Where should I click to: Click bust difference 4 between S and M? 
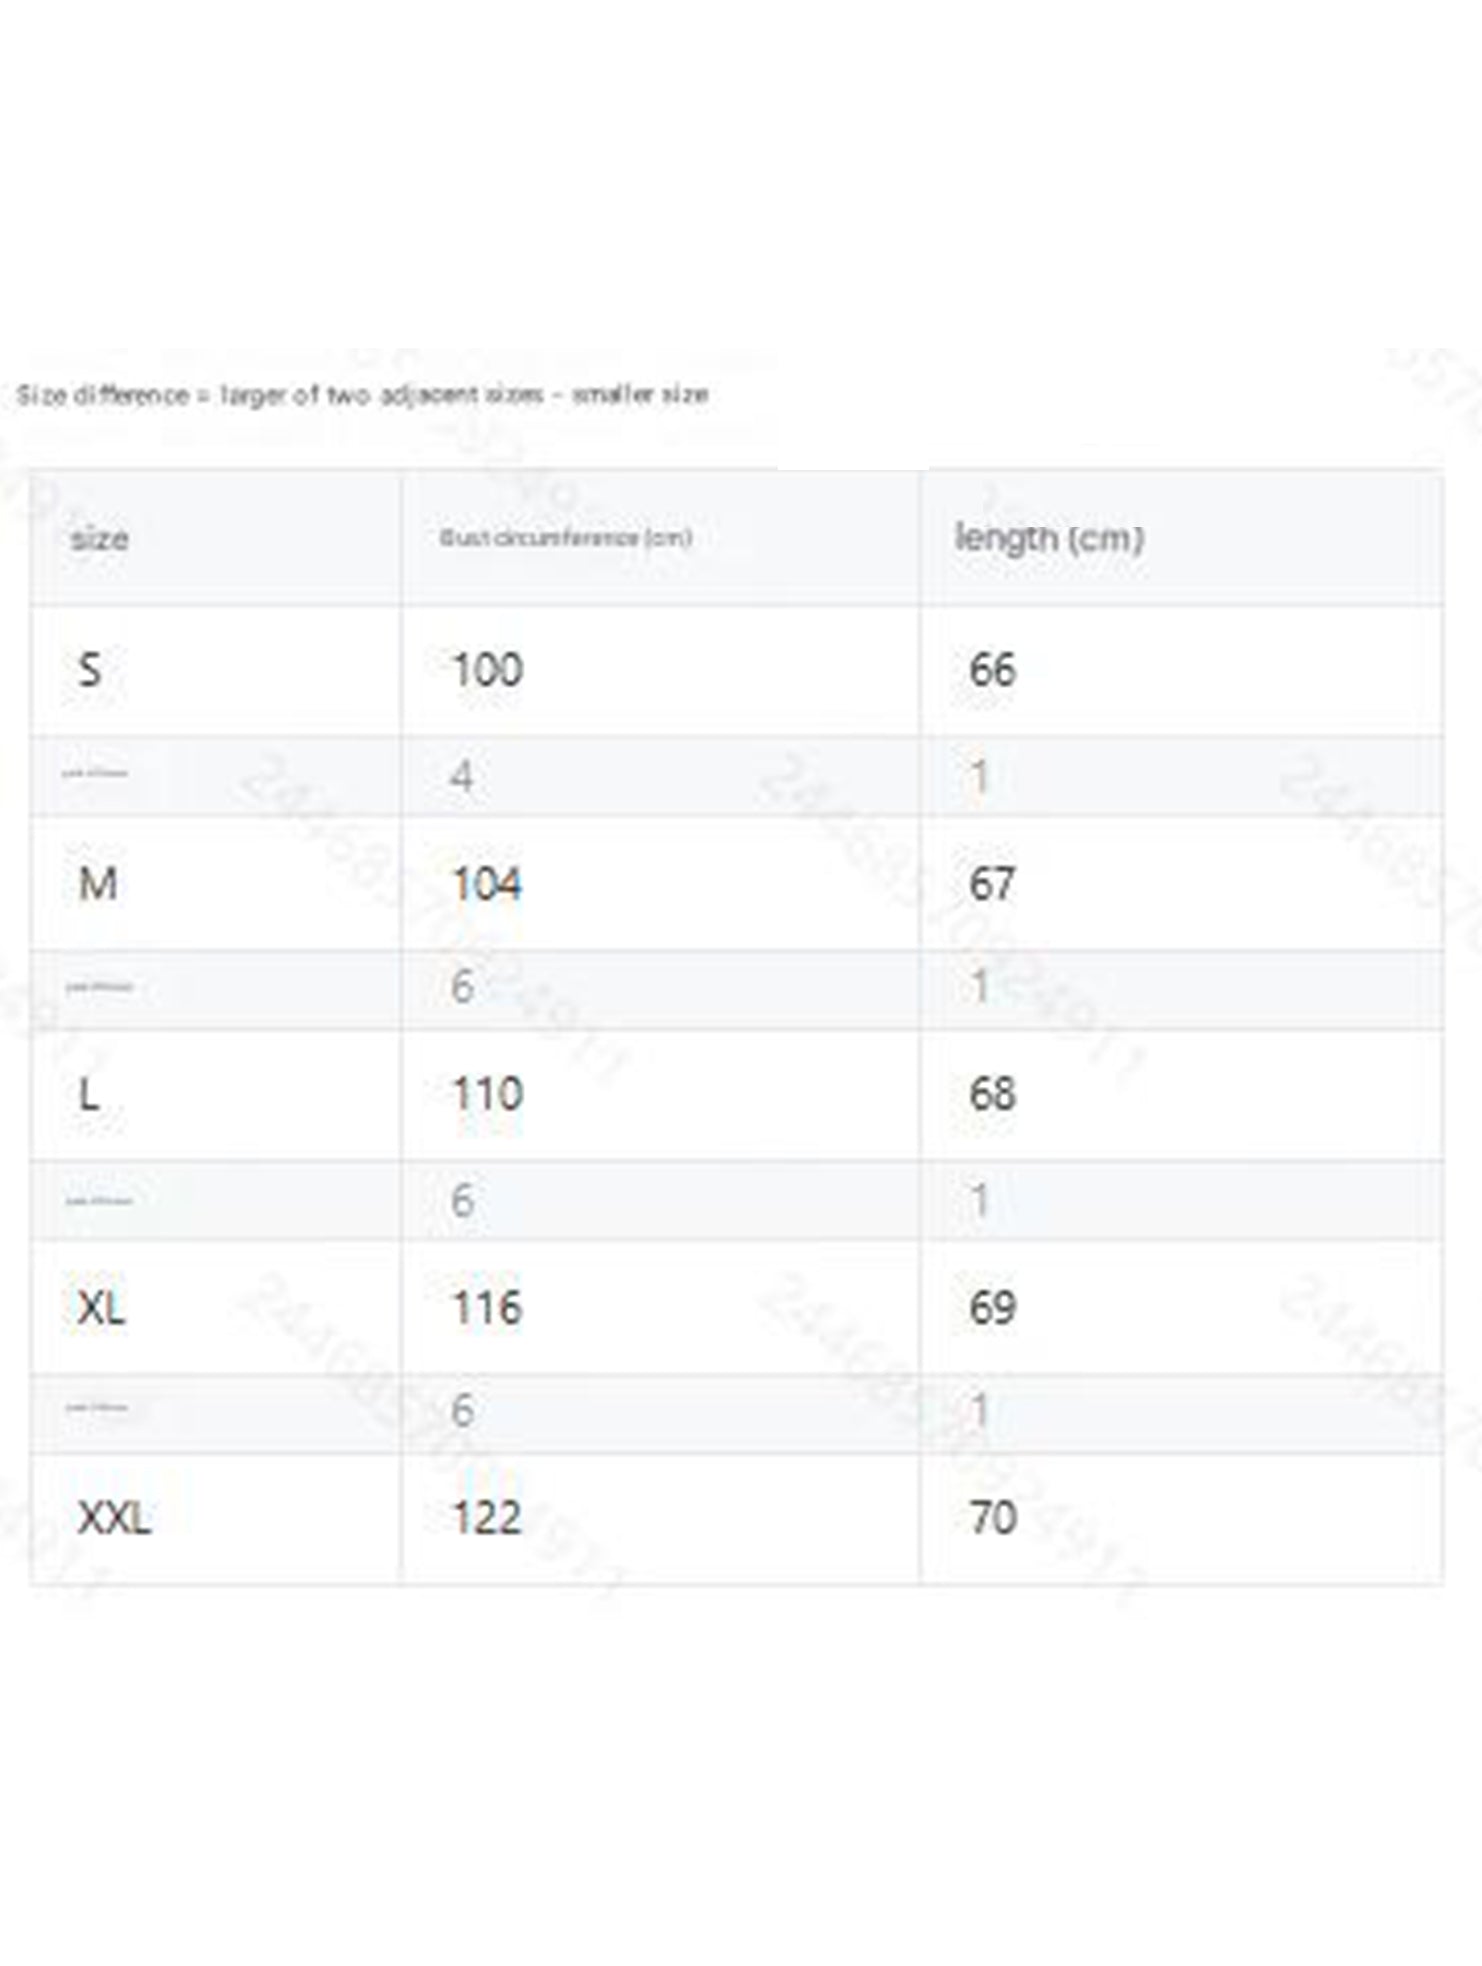[461, 776]
